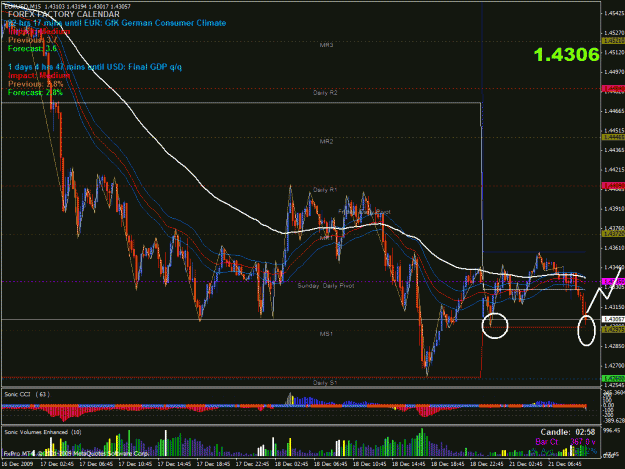Click the 'Bar Ct' purple value label
The height and width of the screenshot is (469, 625).
pyautogui.click(x=547, y=442)
